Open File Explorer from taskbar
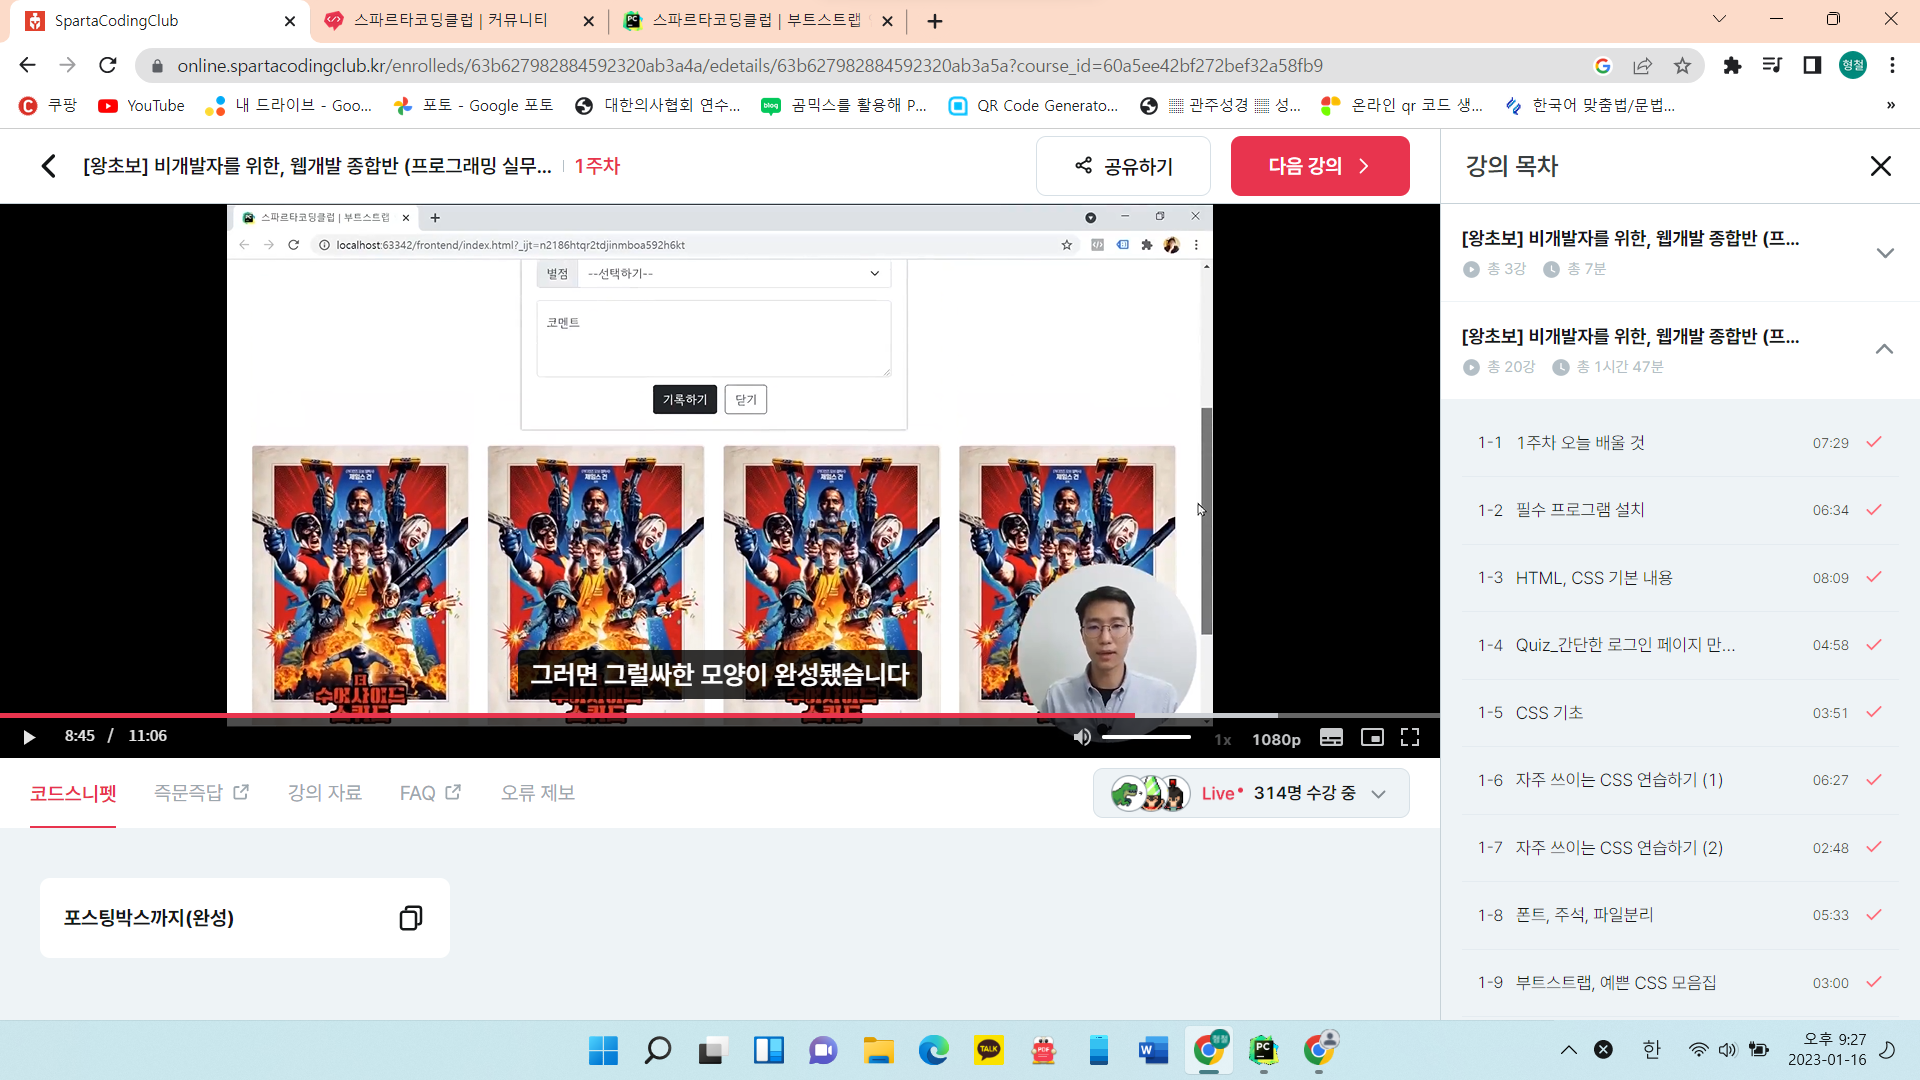Image resolution: width=1920 pixels, height=1080 pixels. pos(878,1050)
